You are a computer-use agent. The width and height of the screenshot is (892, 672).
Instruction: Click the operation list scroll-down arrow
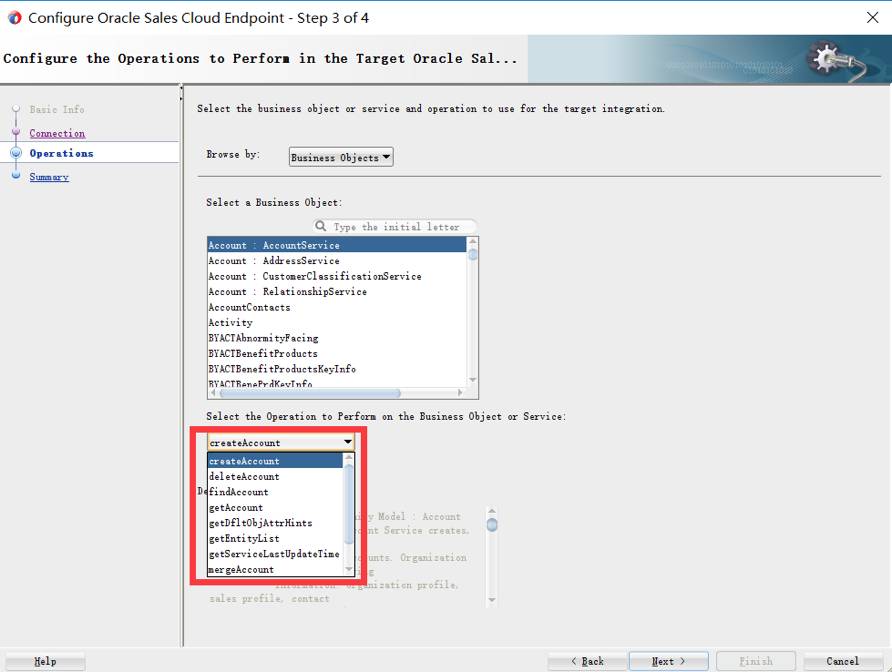click(x=349, y=569)
